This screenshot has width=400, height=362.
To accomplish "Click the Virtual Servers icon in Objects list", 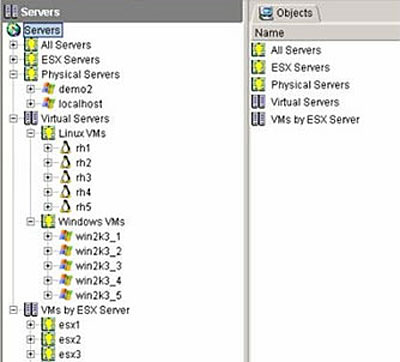I will (259, 102).
